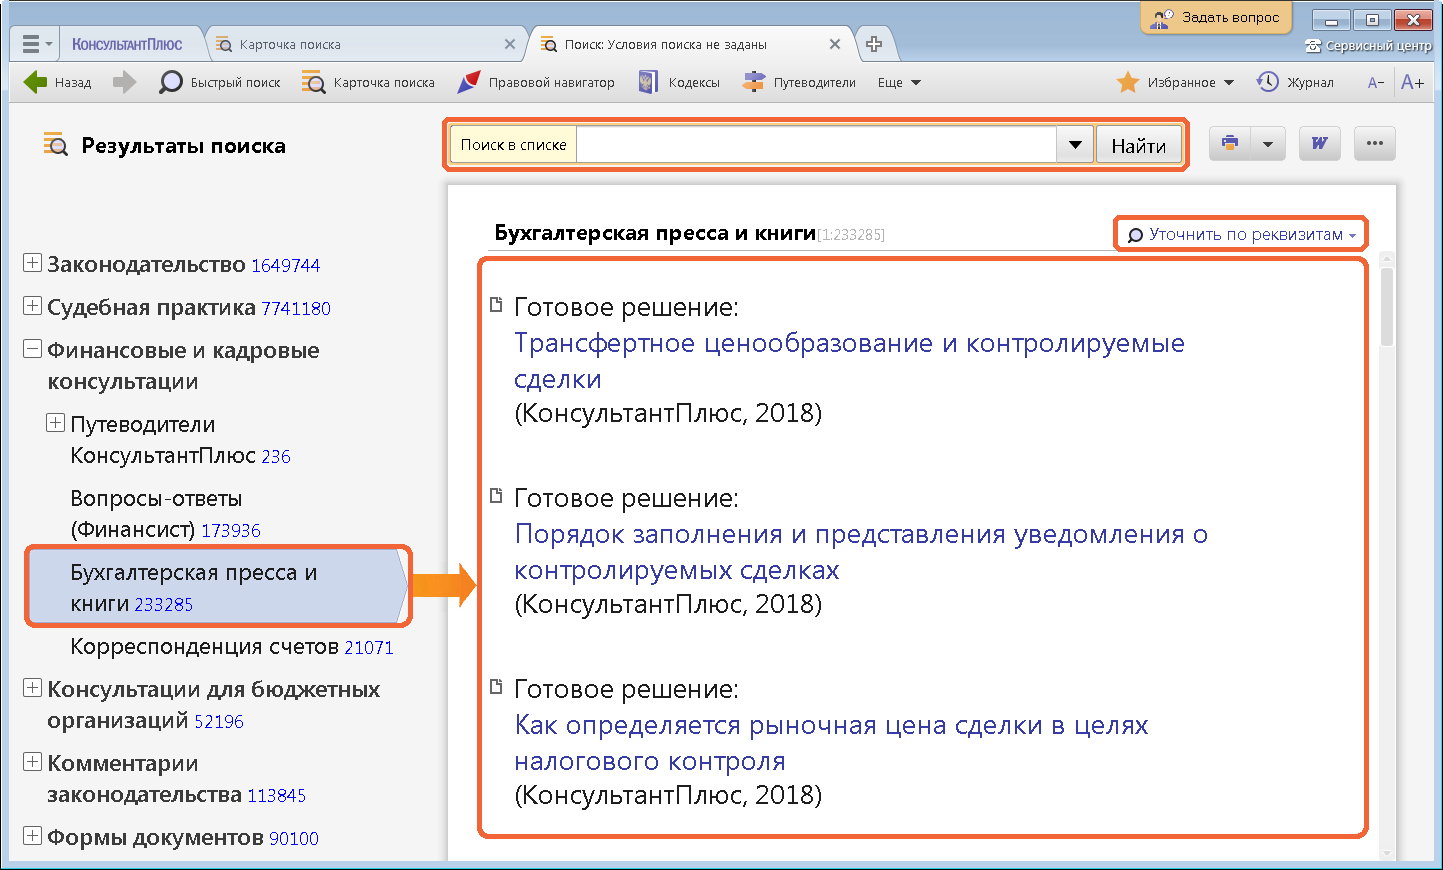
Task: Click document icon beside Как определяется рыночная цена
Action: 496,687
